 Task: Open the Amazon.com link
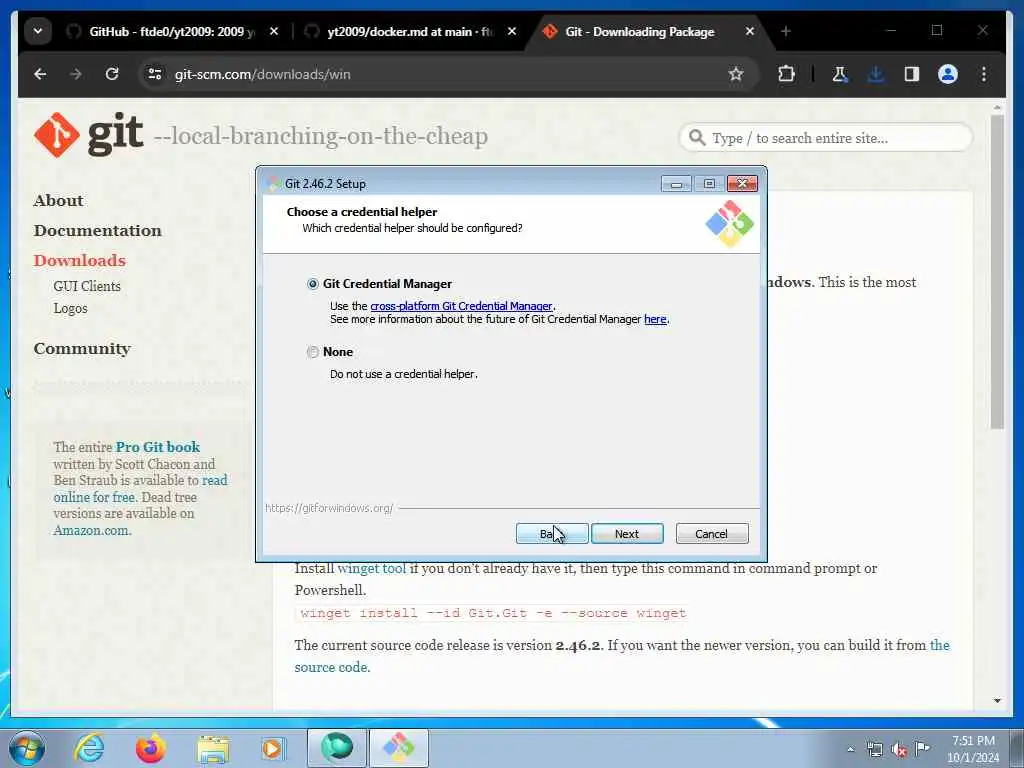(x=92, y=530)
